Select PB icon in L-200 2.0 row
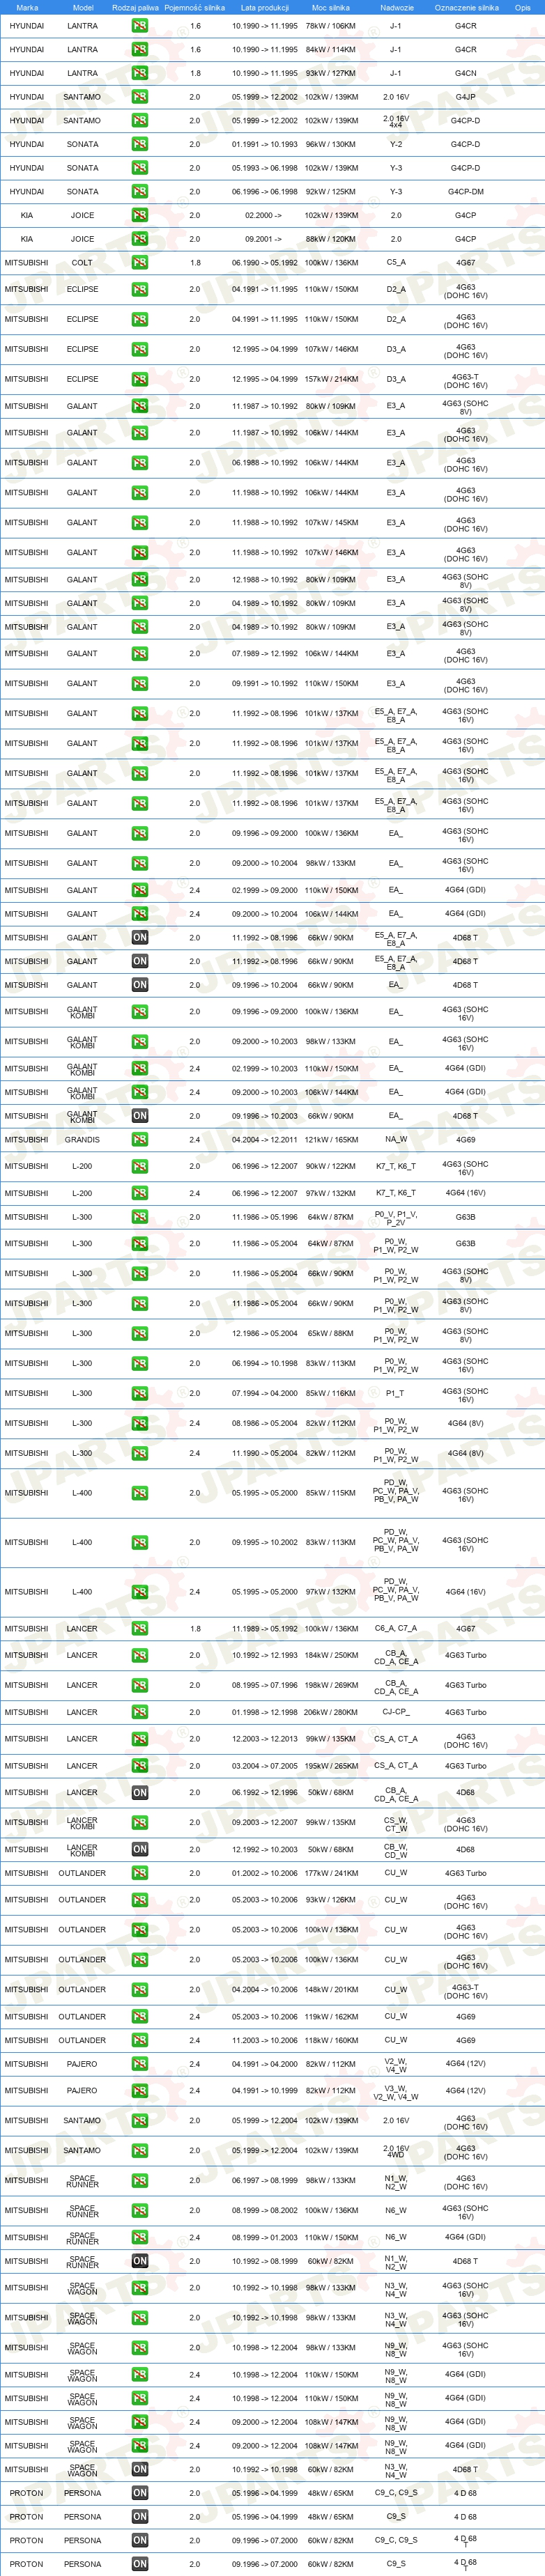The height and width of the screenshot is (2576, 545). coord(140,1166)
